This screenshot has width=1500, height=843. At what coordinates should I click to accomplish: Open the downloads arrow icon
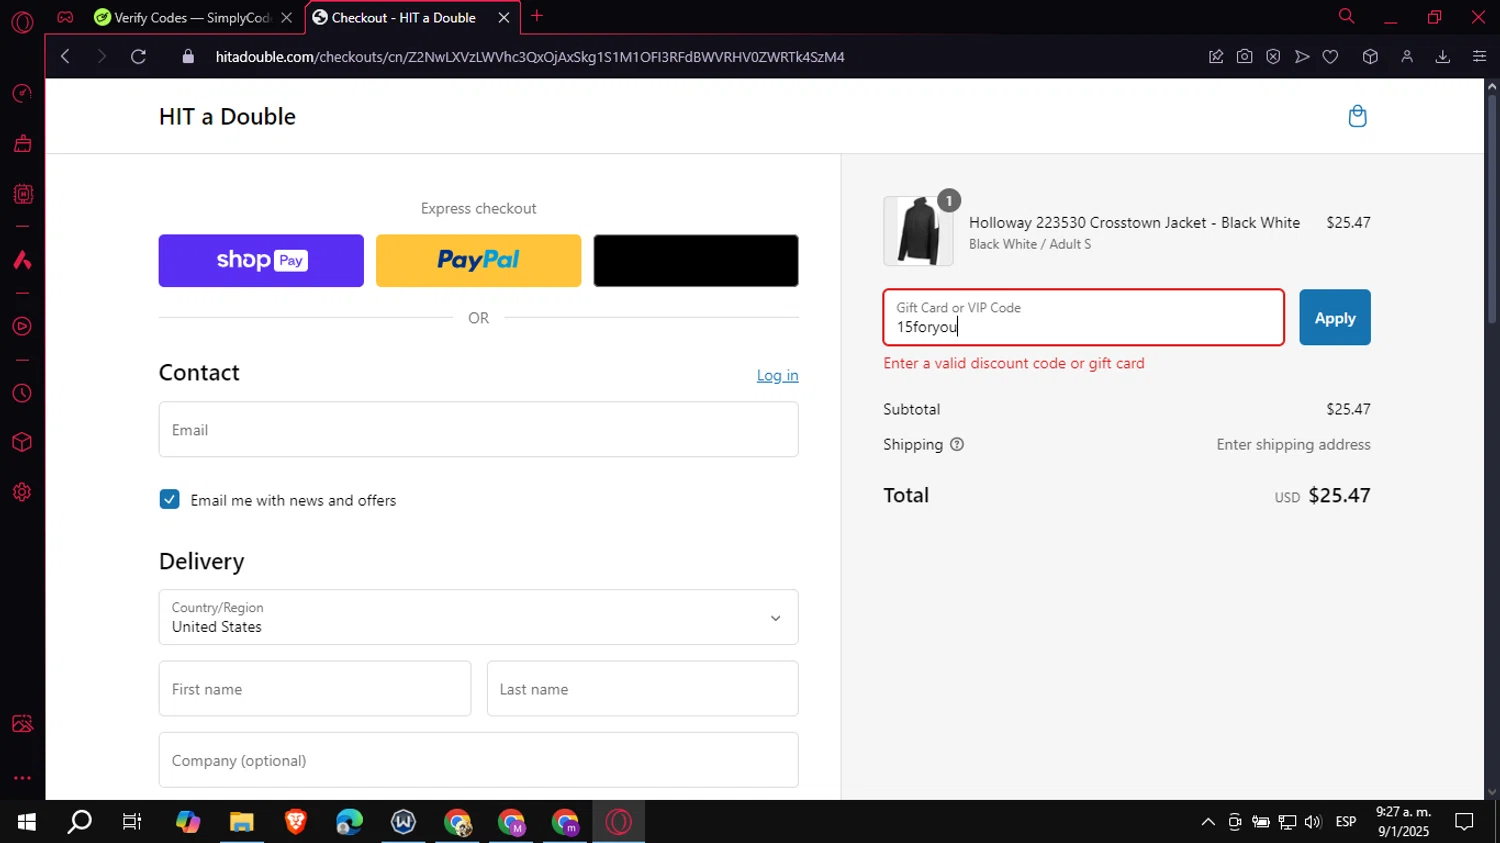click(x=1443, y=57)
